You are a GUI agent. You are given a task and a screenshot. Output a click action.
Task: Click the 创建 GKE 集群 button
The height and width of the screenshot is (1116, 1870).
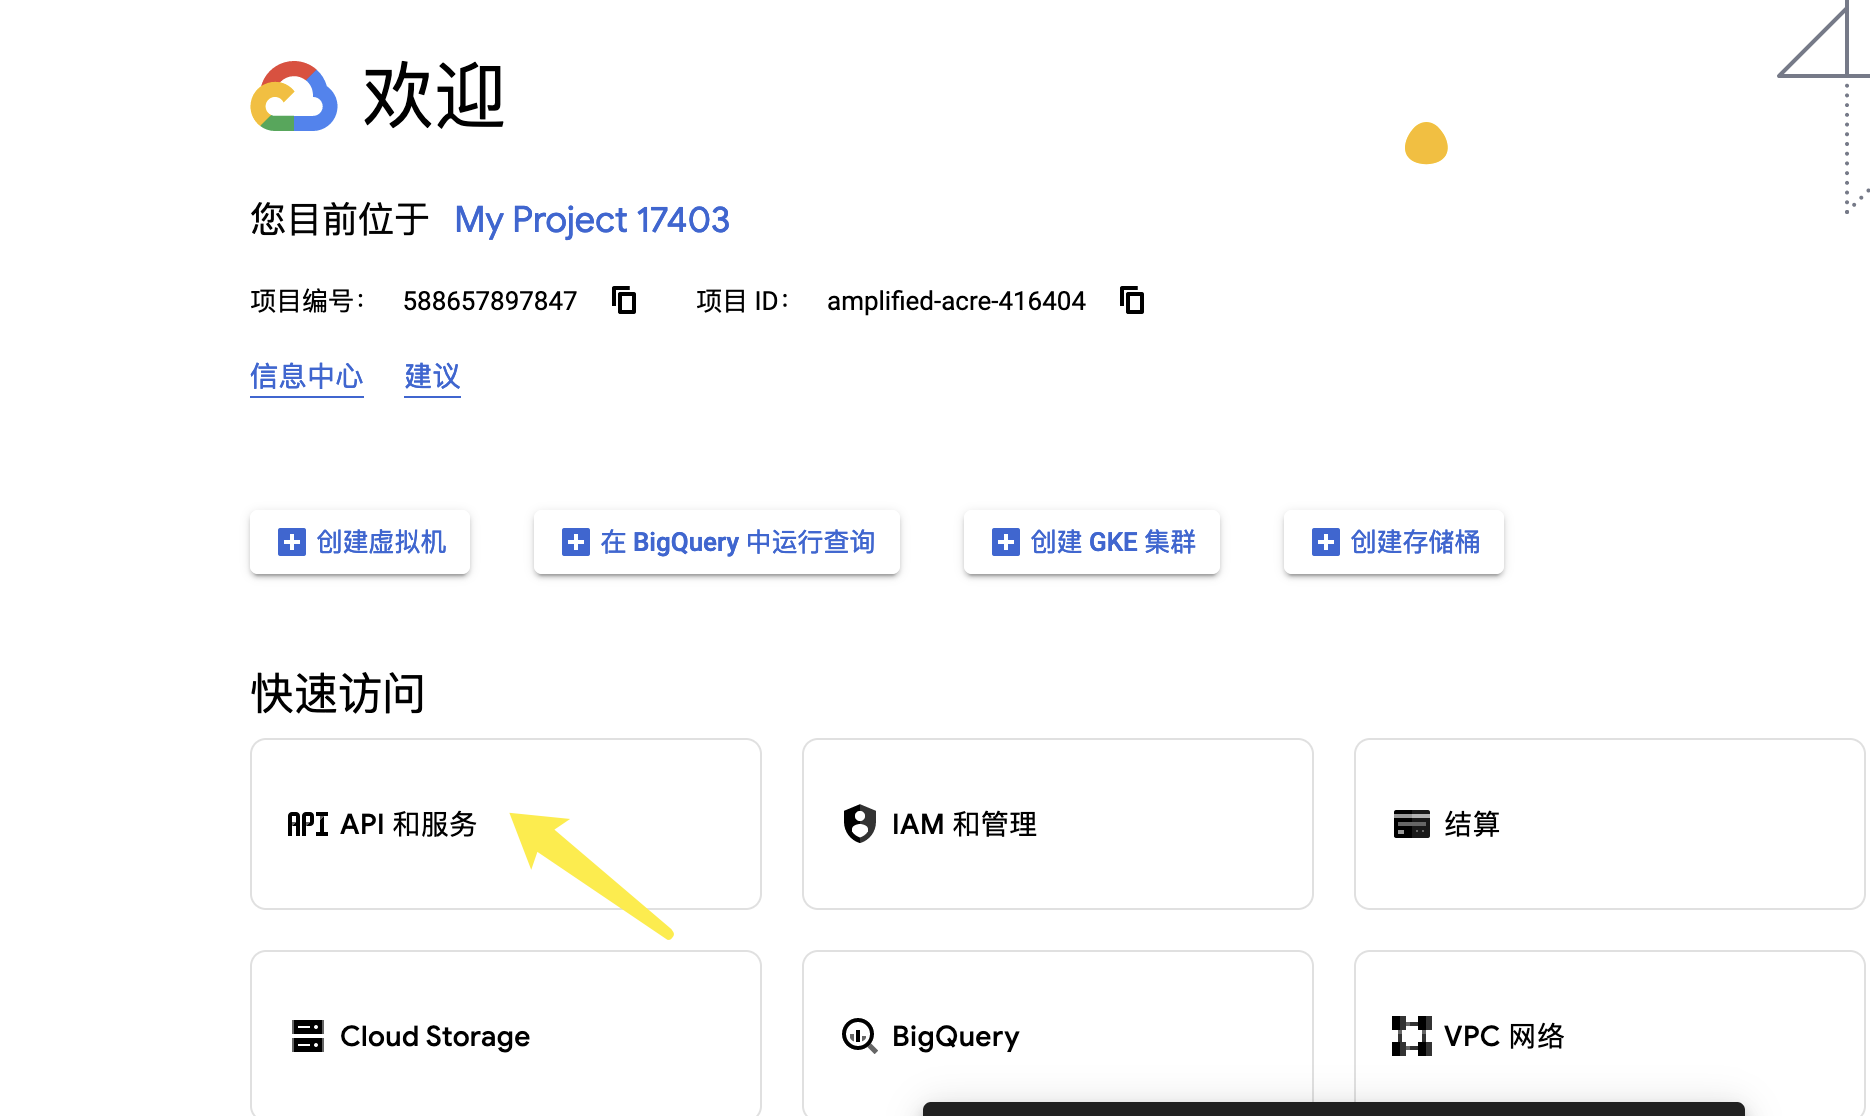pyautogui.click(x=1090, y=542)
